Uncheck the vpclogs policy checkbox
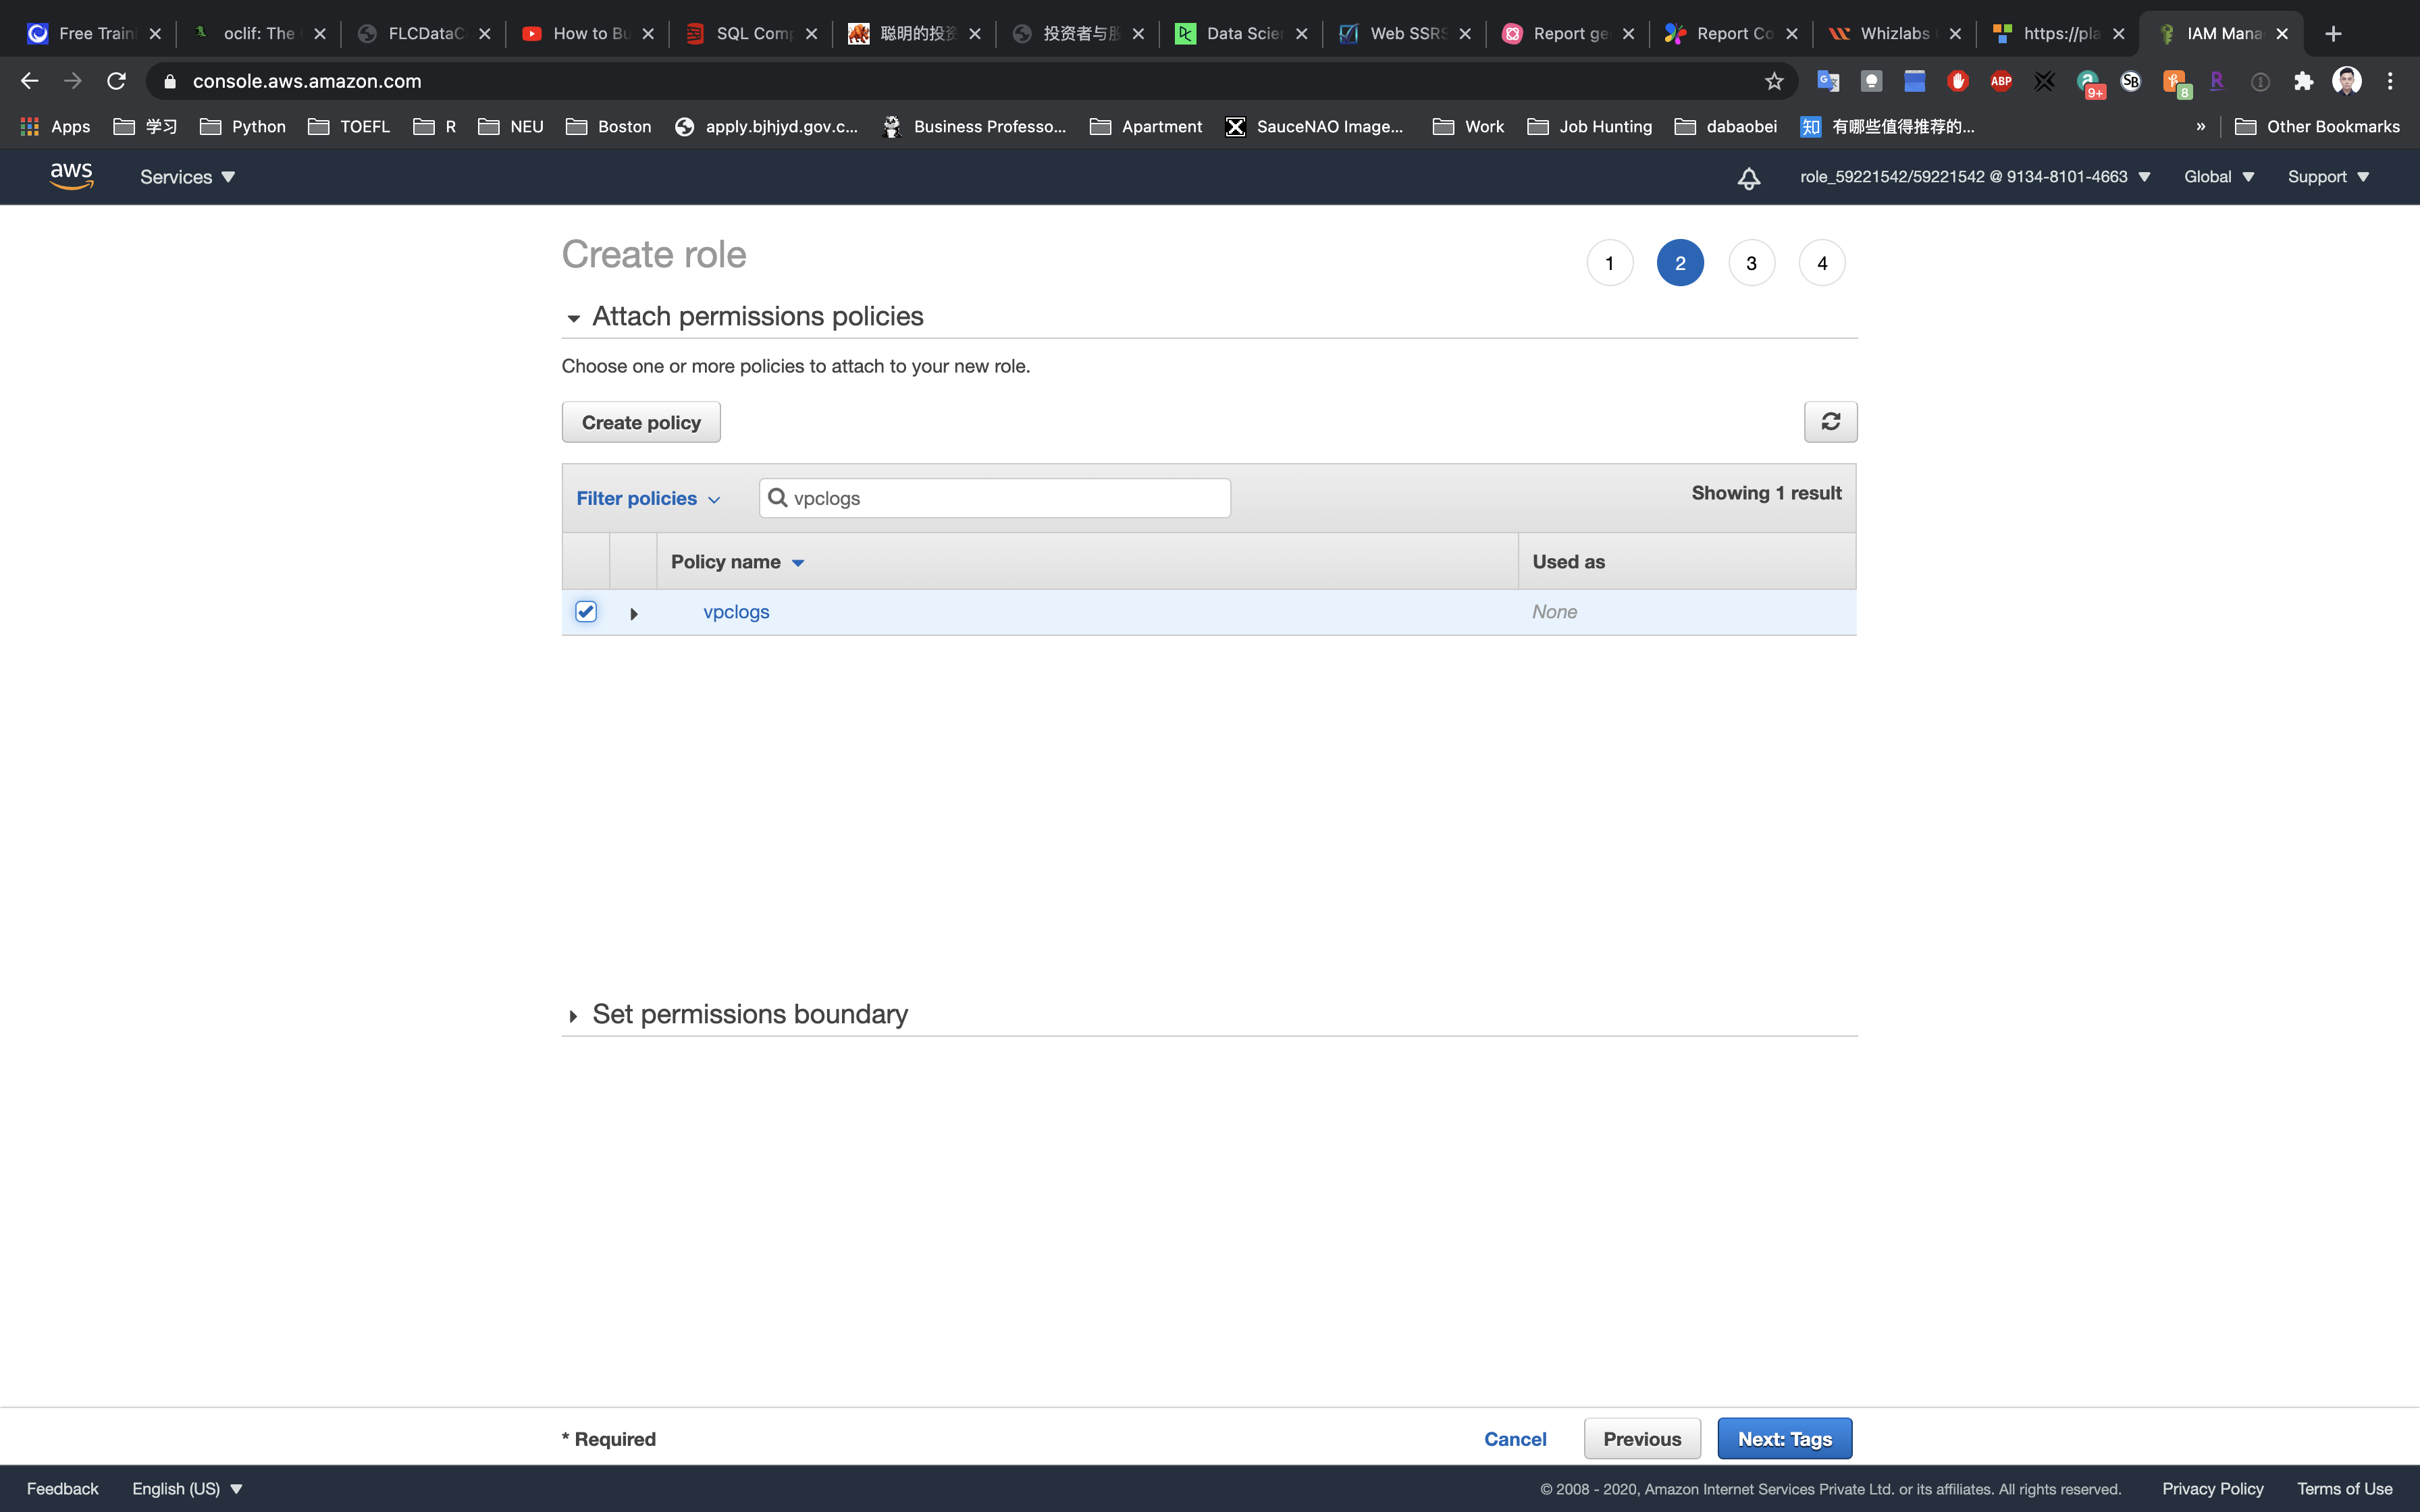The width and height of the screenshot is (2420, 1512). pyautogui.click(x=586, y=611)
